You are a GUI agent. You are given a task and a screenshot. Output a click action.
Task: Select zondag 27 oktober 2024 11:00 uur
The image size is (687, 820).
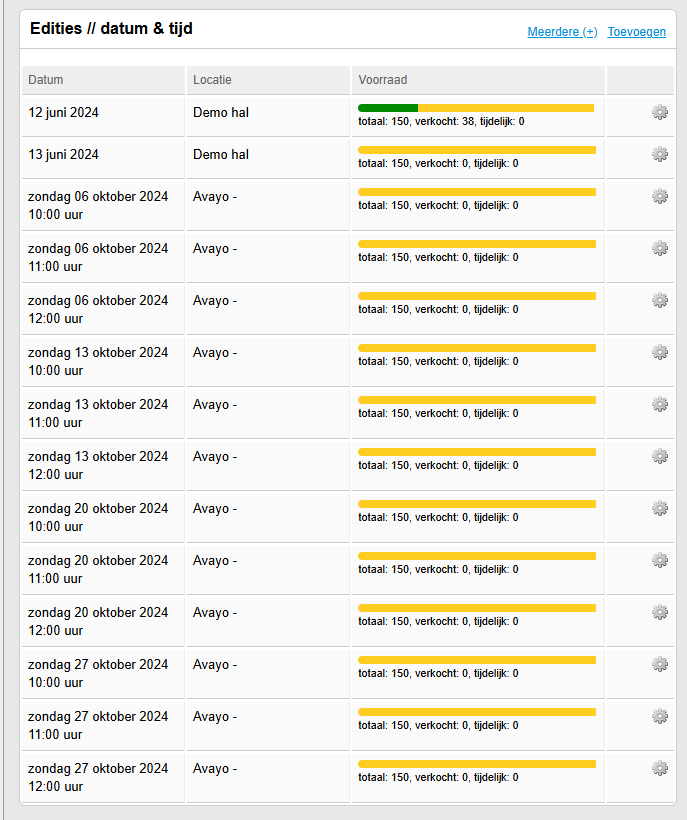pos(98,725)
